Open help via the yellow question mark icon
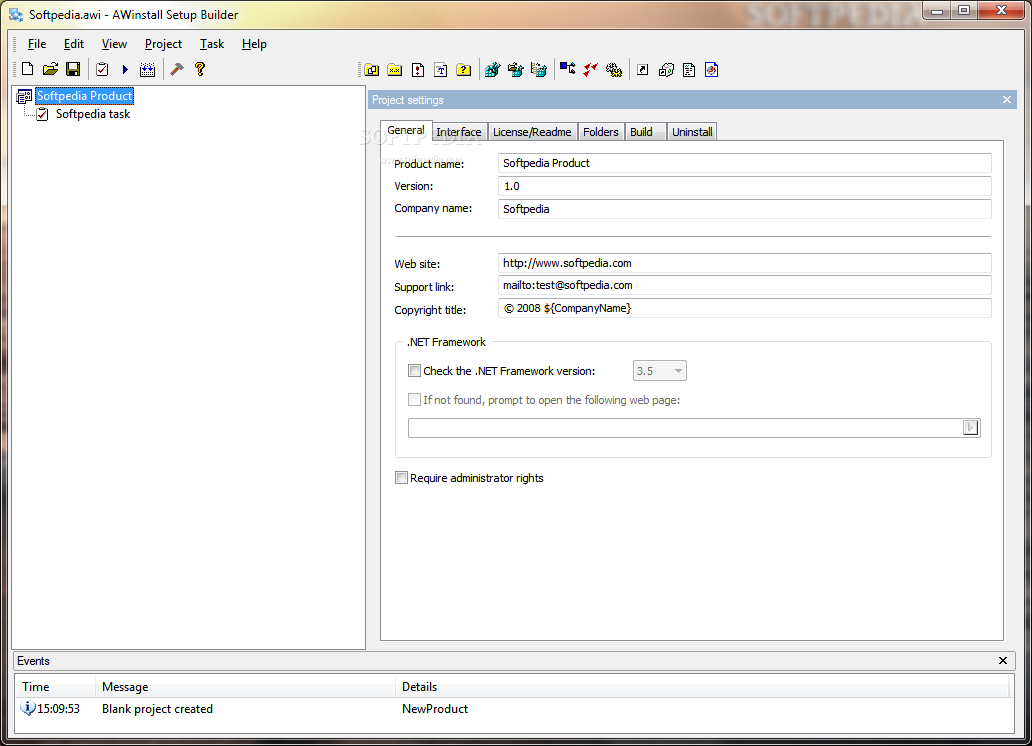 click(200, 69)
